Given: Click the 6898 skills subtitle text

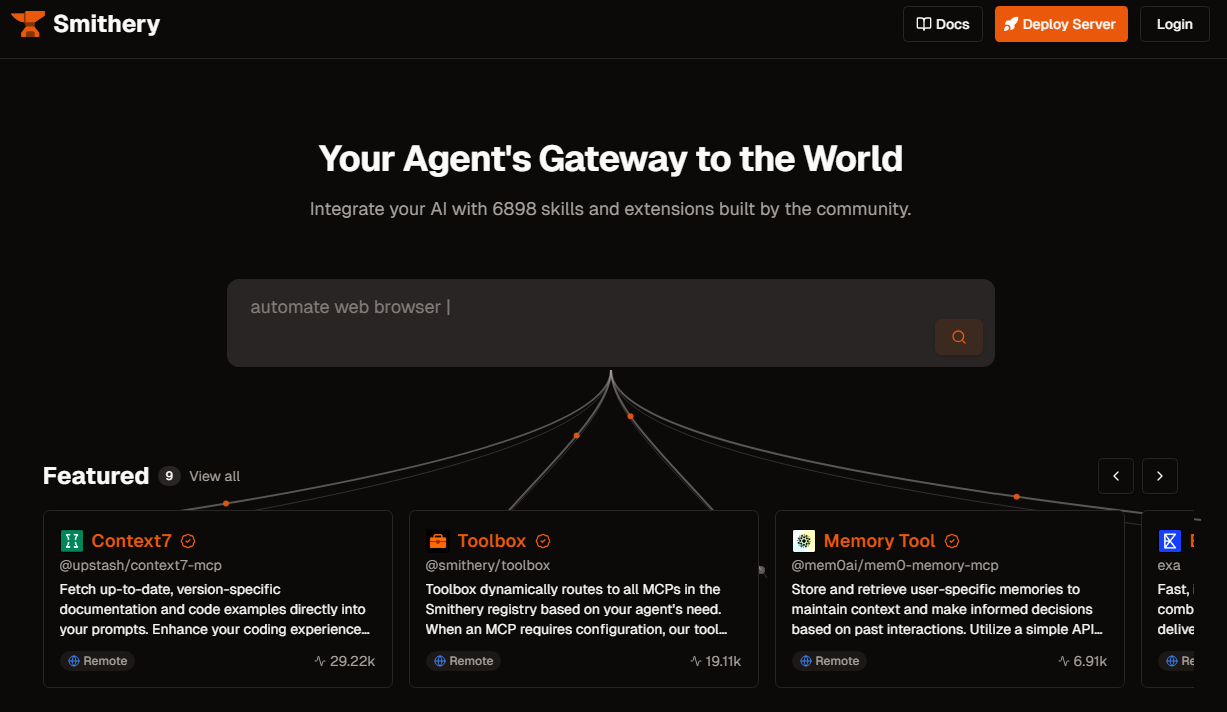Looking at the screenshot, I should pos(611,210).
